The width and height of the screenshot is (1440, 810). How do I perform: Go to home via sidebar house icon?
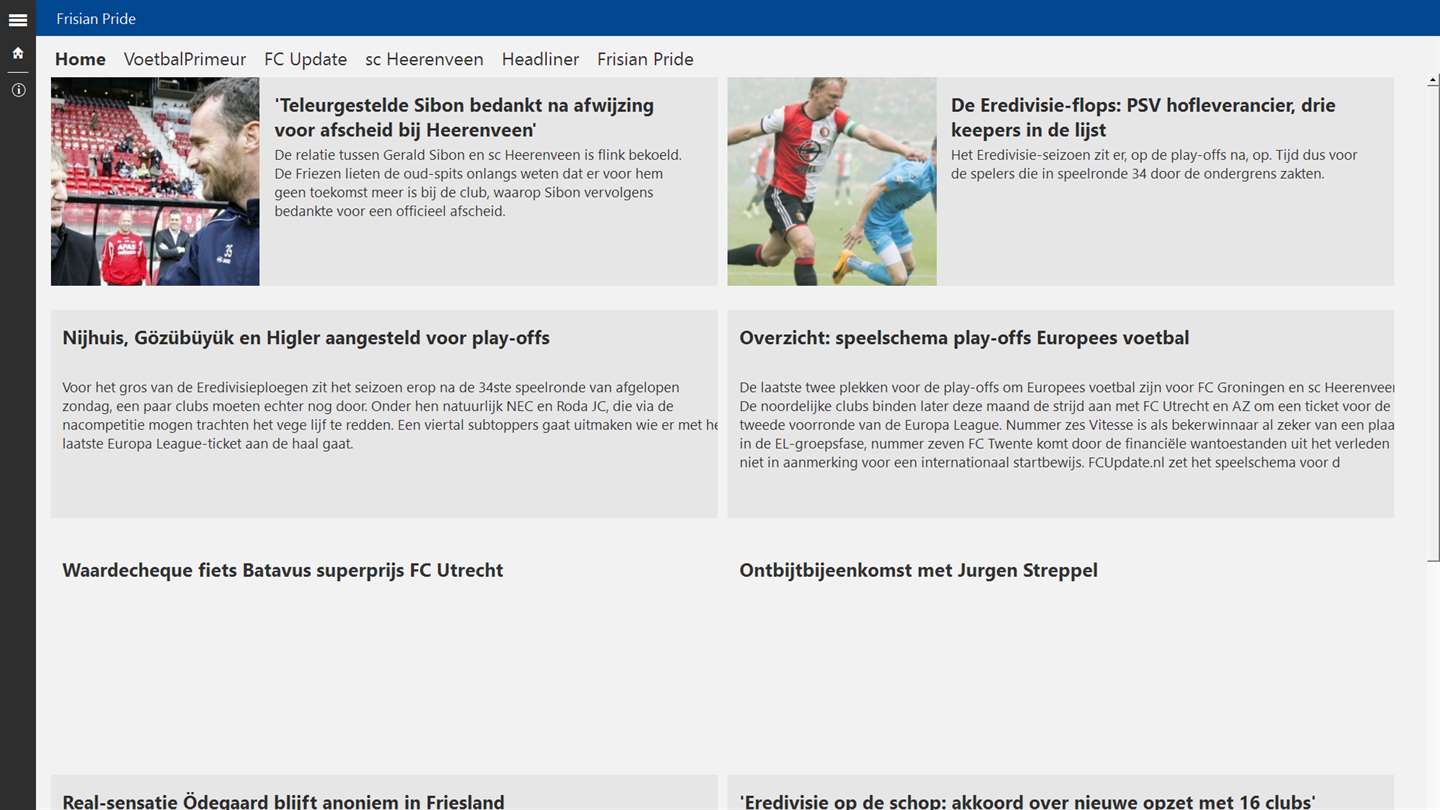[17, 53]
